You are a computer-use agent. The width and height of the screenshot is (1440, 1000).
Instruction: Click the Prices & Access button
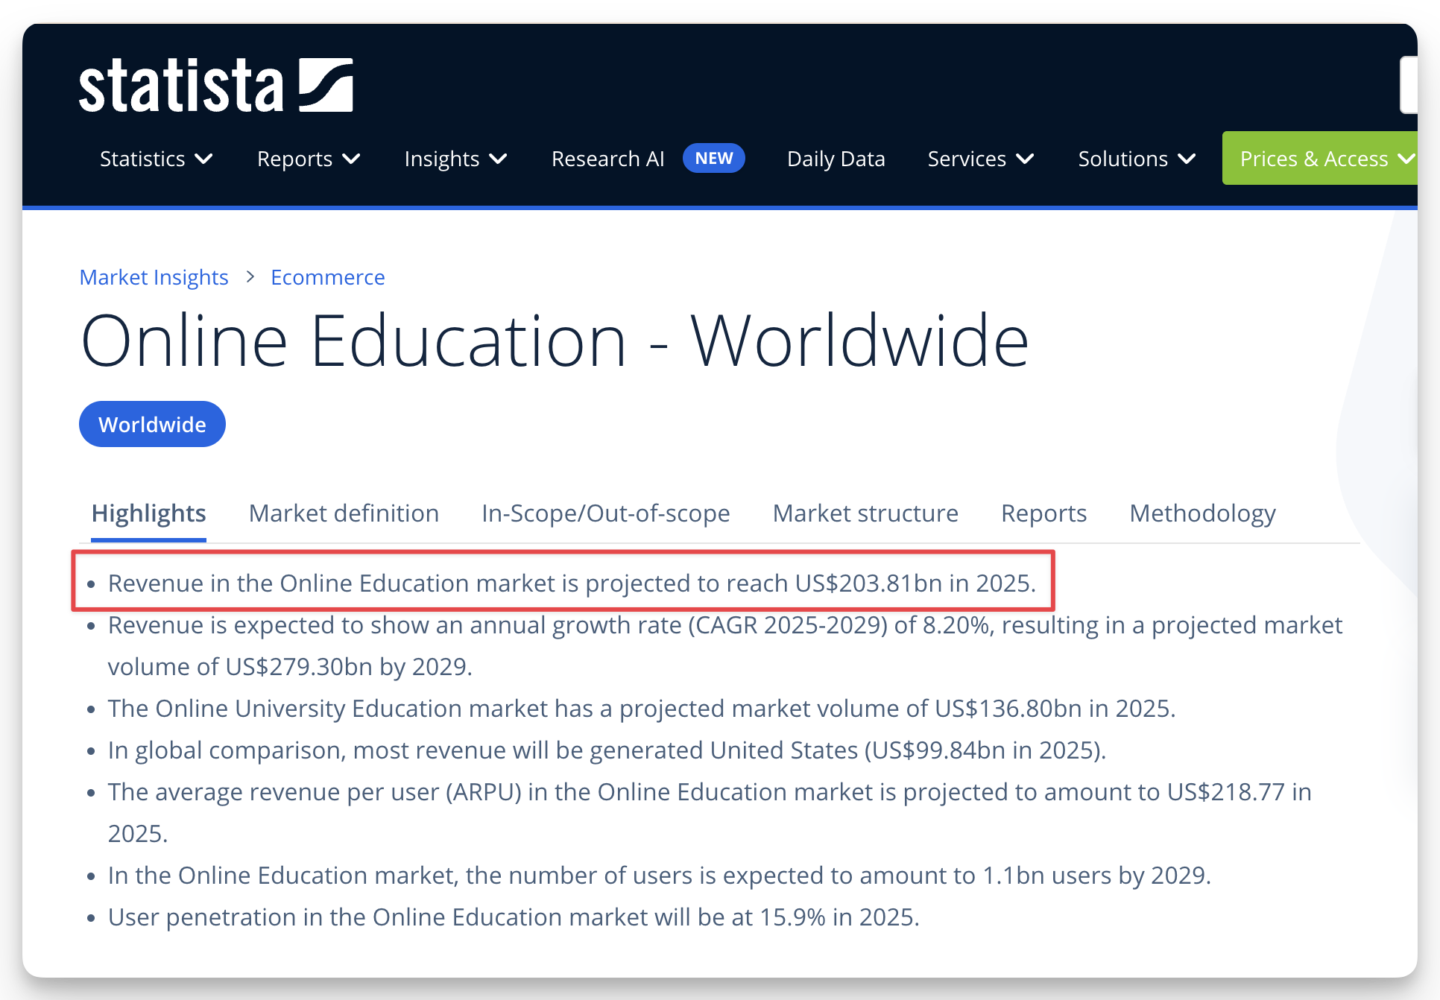click(x=1320, y=158)
